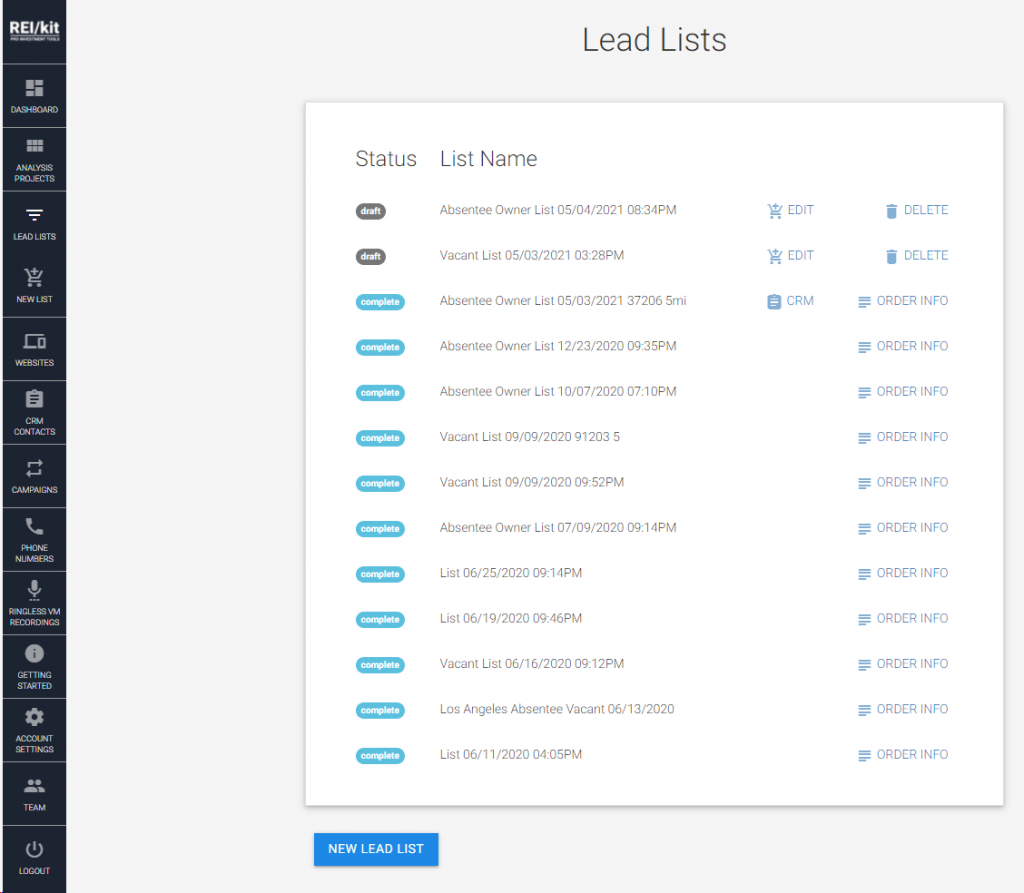View Team members via the people icon

(x=34, y=793)
